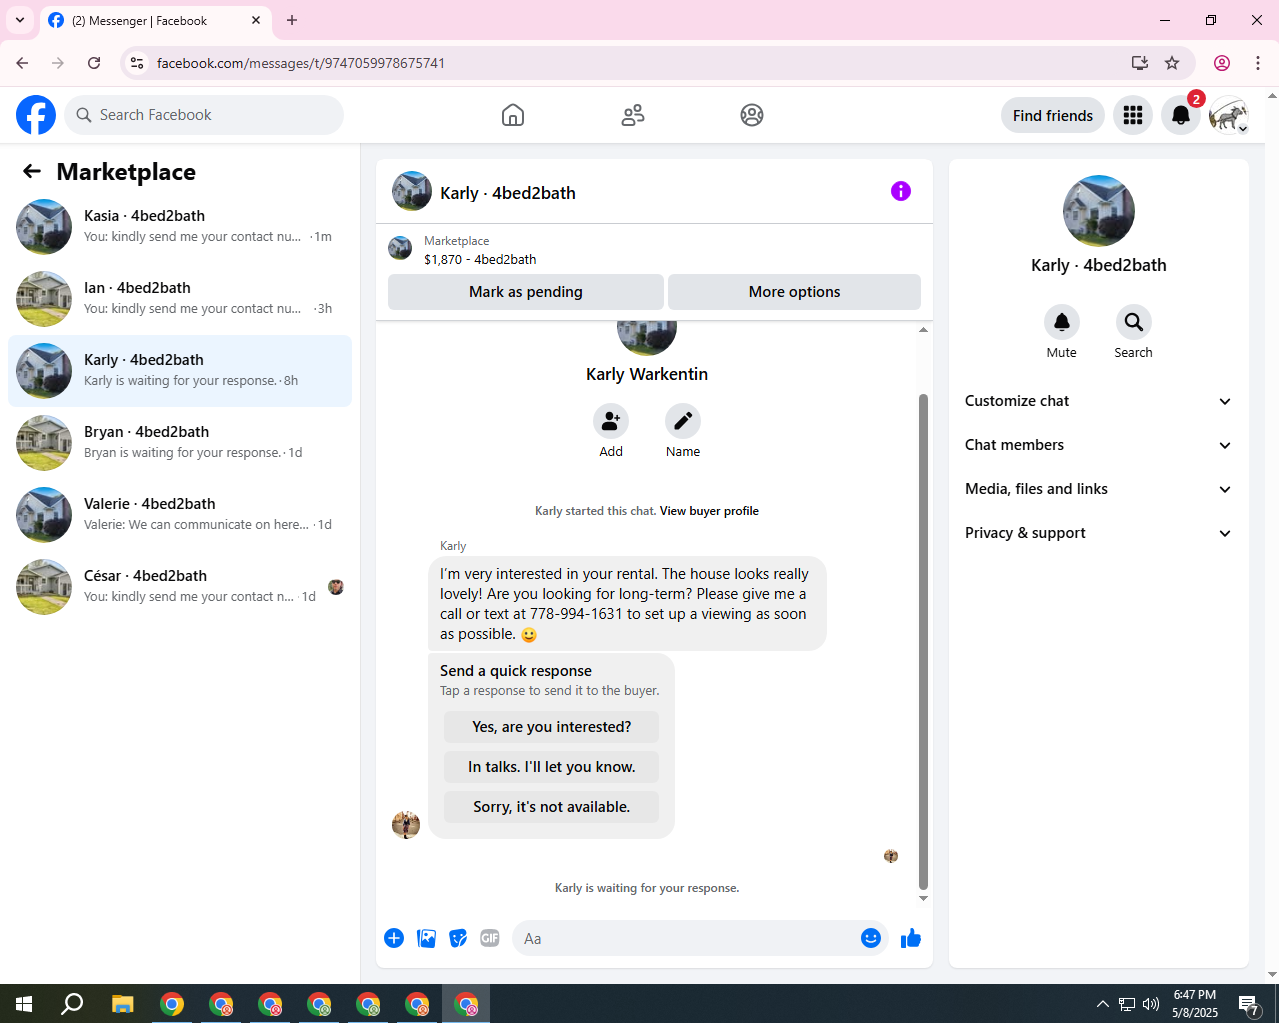Open taskbar clock showing 6:47 PM
Screen dimensions: 1279x1023
[x=1195, y=1004]
